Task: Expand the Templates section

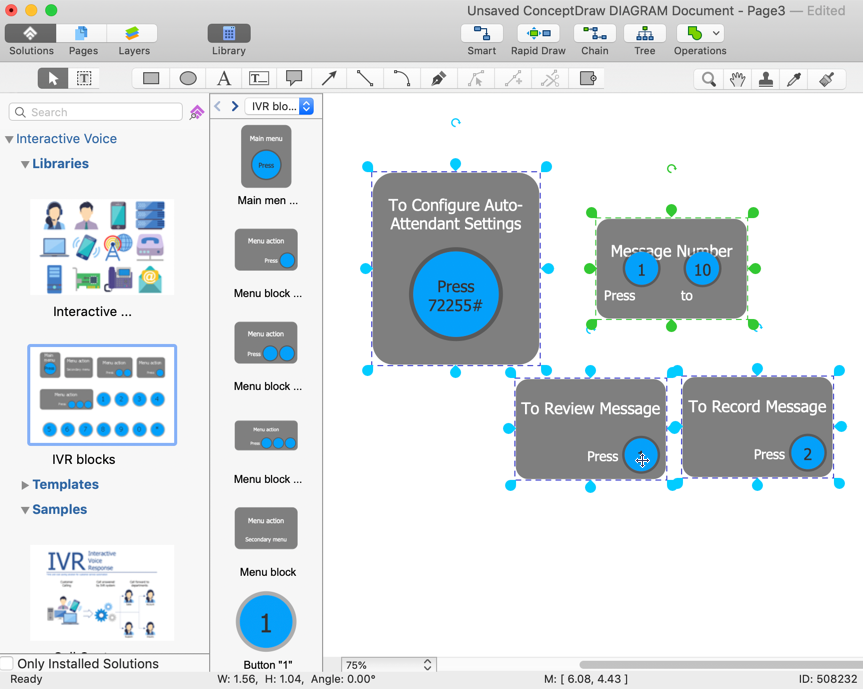Action: (25, 485)
